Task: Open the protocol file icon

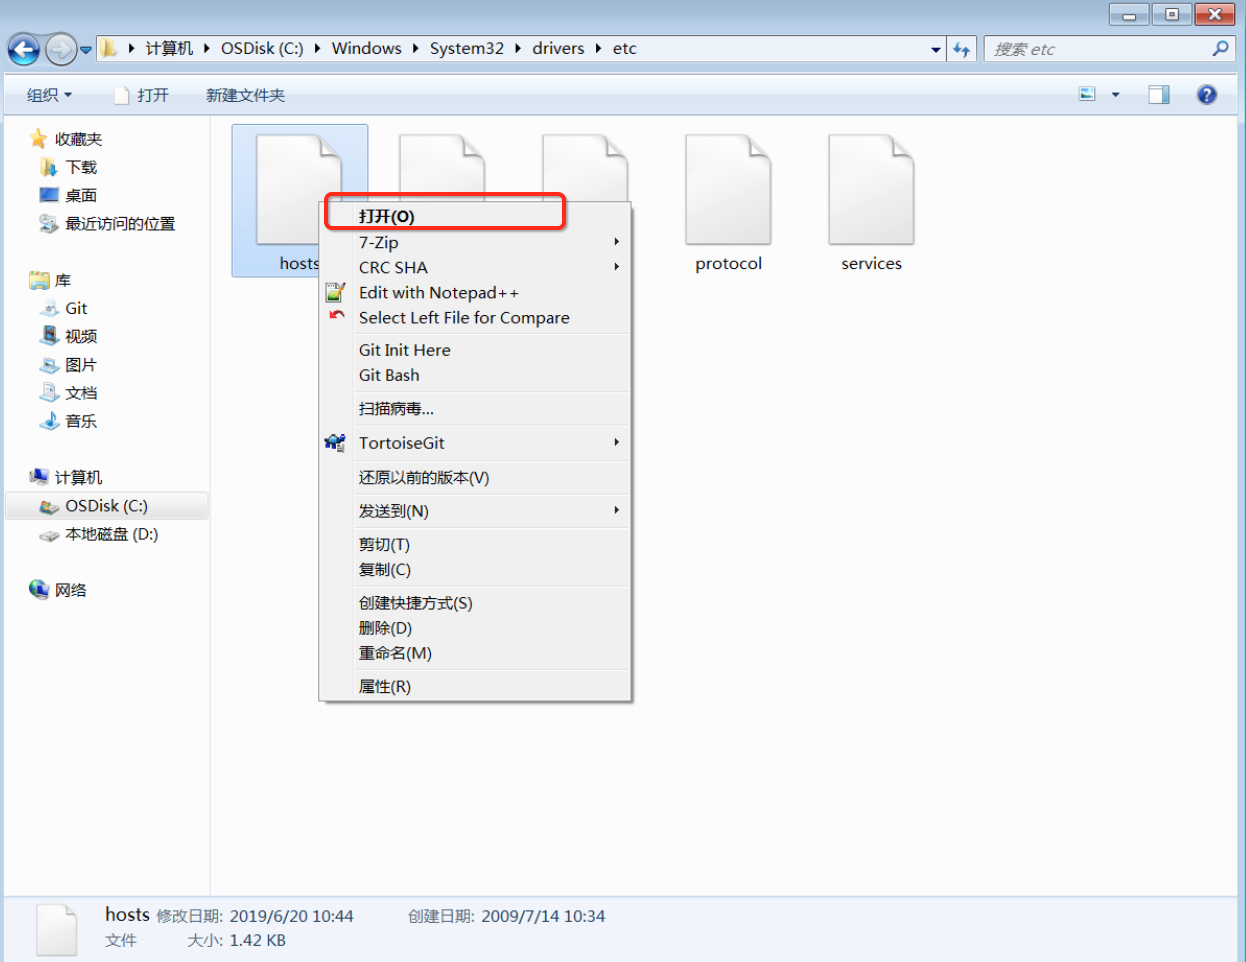Action: pos(728,191)
